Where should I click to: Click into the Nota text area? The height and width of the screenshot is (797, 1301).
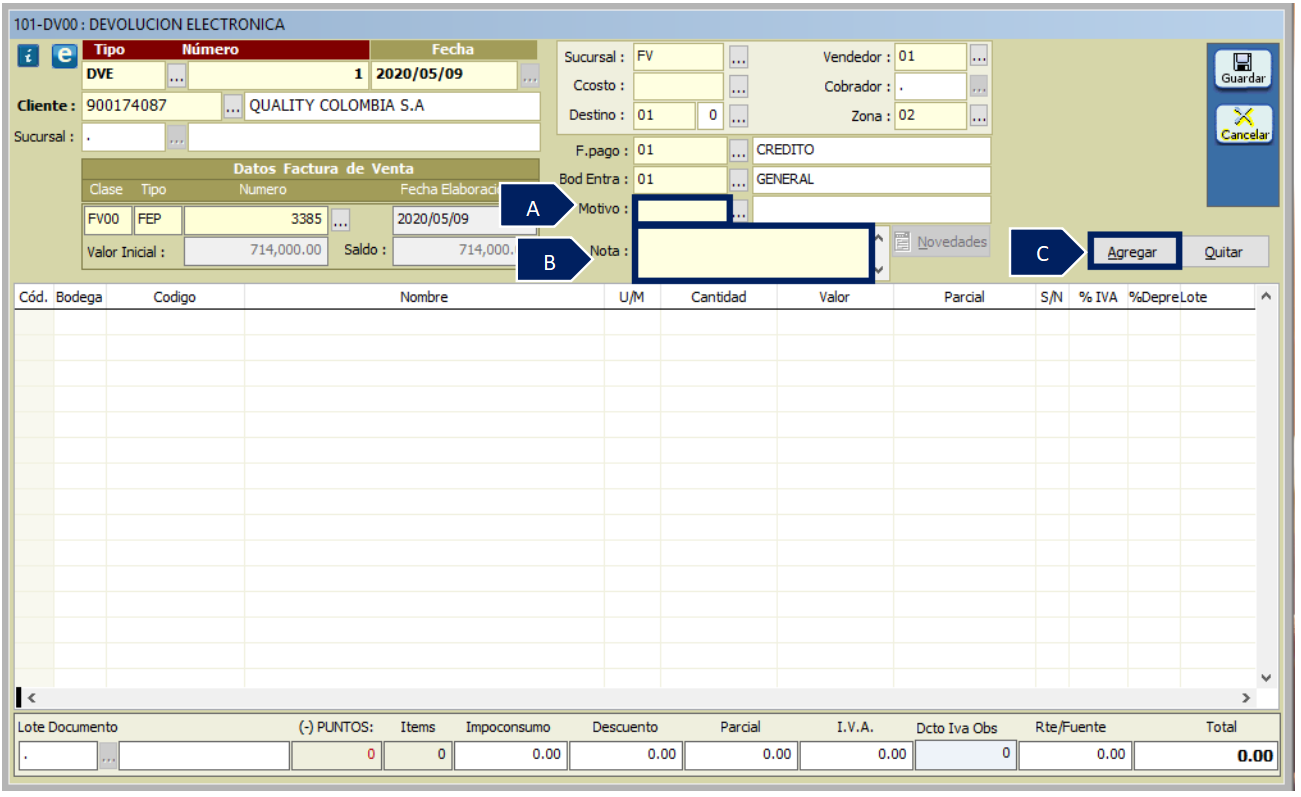tap(753, 253)
